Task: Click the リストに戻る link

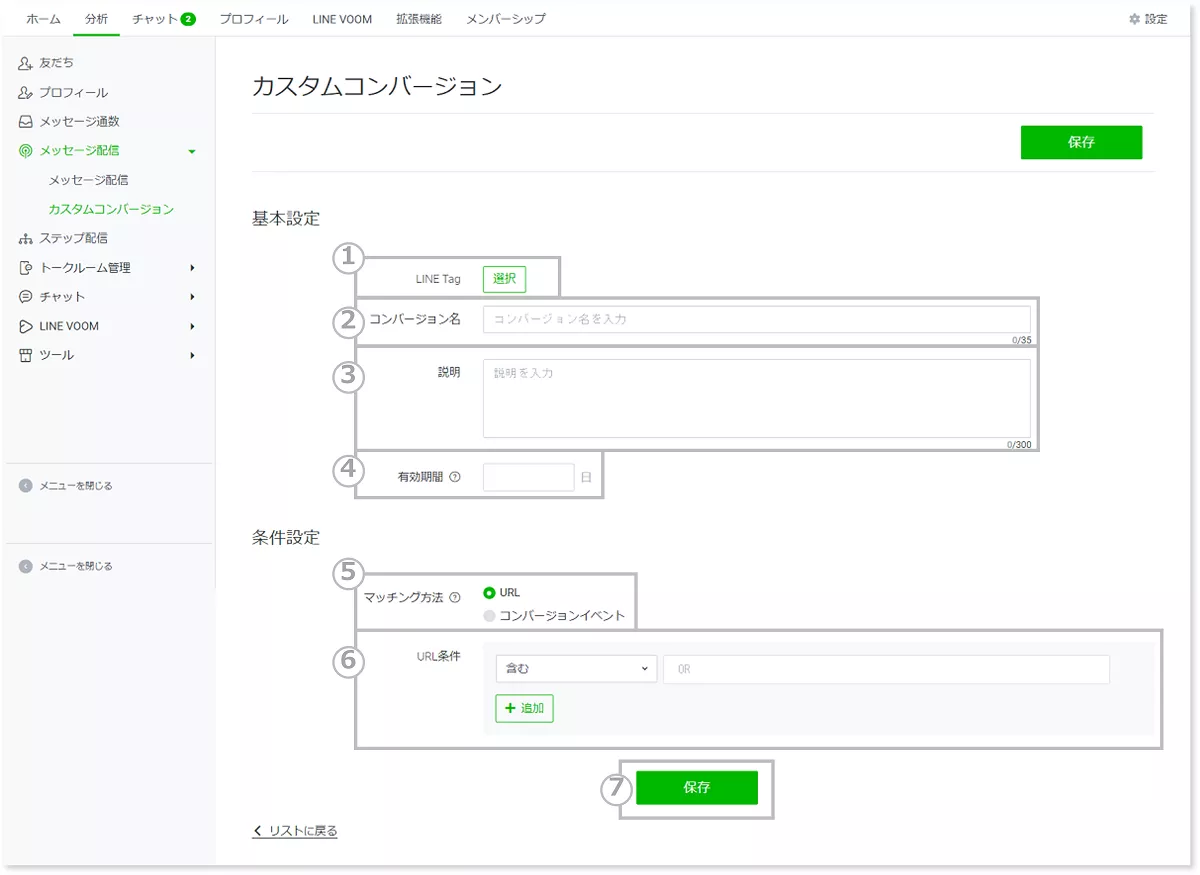Action: pos(296,831)
